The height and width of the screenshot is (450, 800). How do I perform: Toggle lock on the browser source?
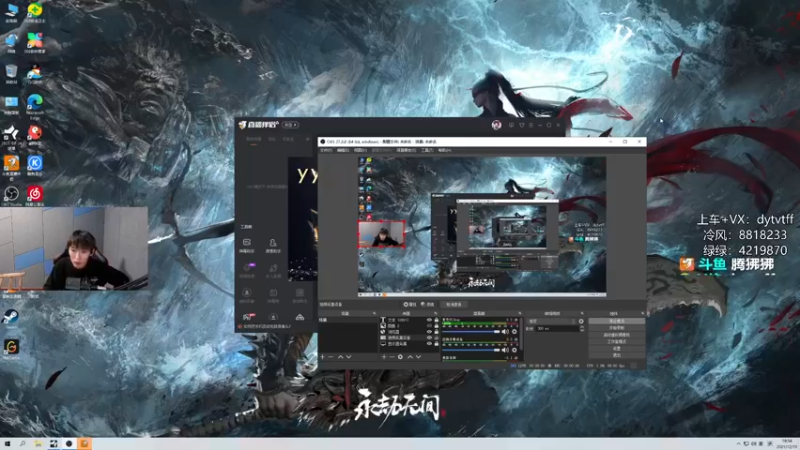click(x=437, y=332)
